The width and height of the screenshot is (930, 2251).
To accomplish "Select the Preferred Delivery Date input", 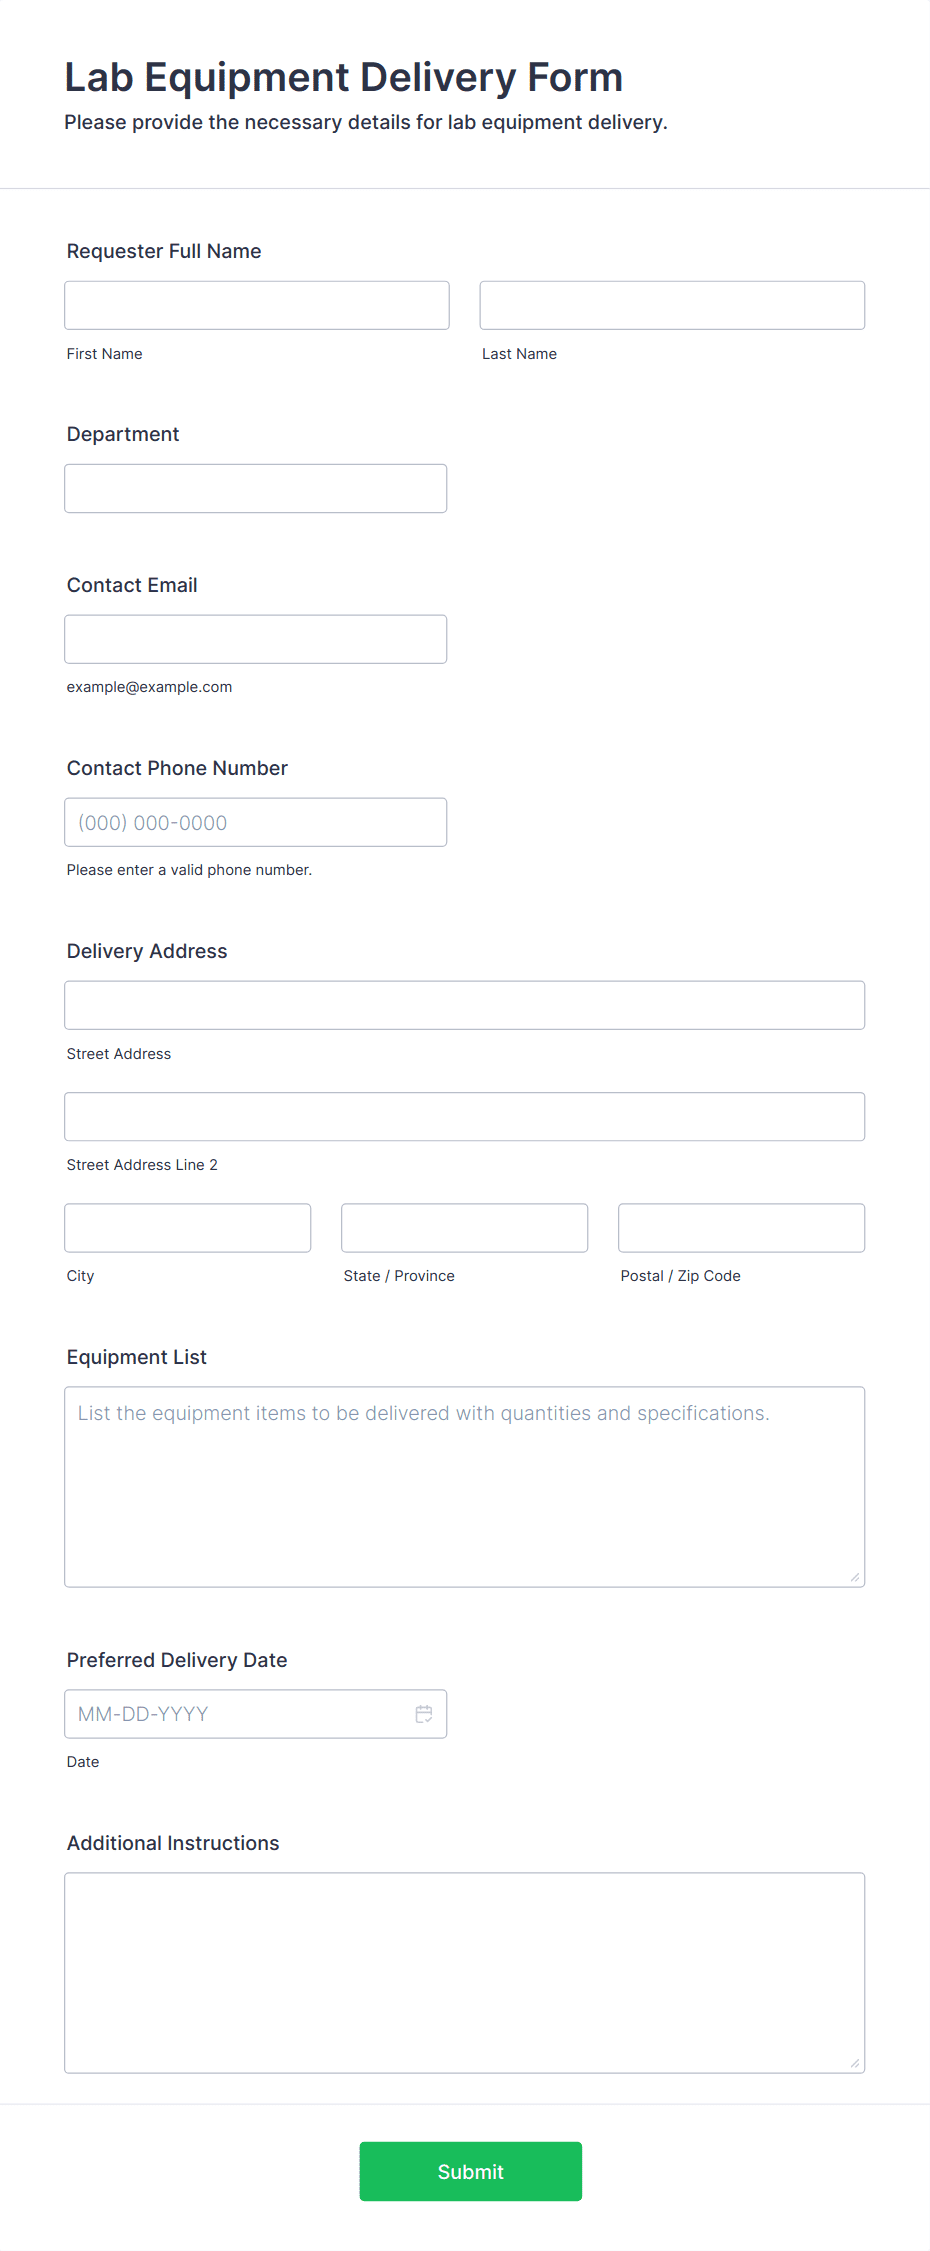I will pos(256,1714).
